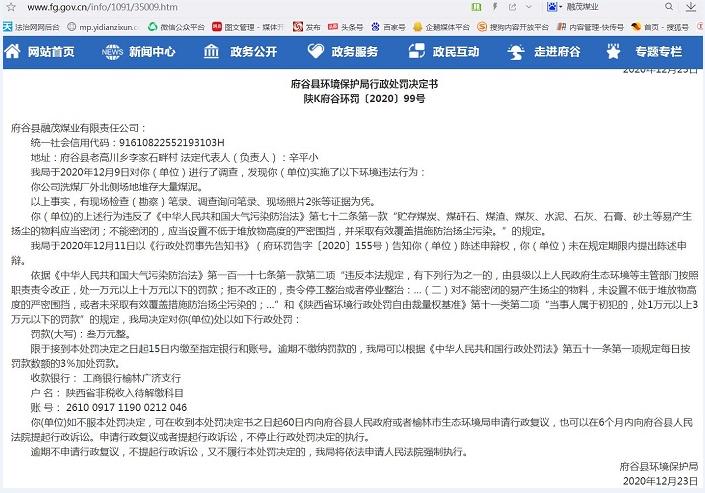Open the green reader mode book icon
The width and height of the screenshot is (705, 493).
click(x=475, y=8)
